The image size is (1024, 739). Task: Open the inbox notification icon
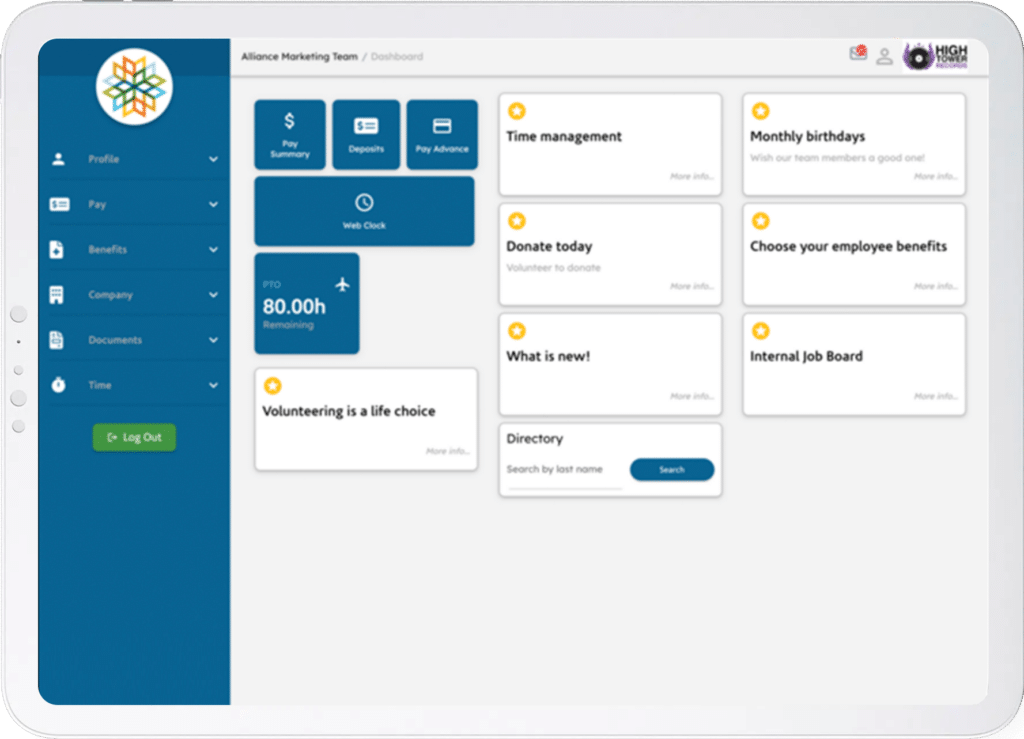click(x=858, y=55)
